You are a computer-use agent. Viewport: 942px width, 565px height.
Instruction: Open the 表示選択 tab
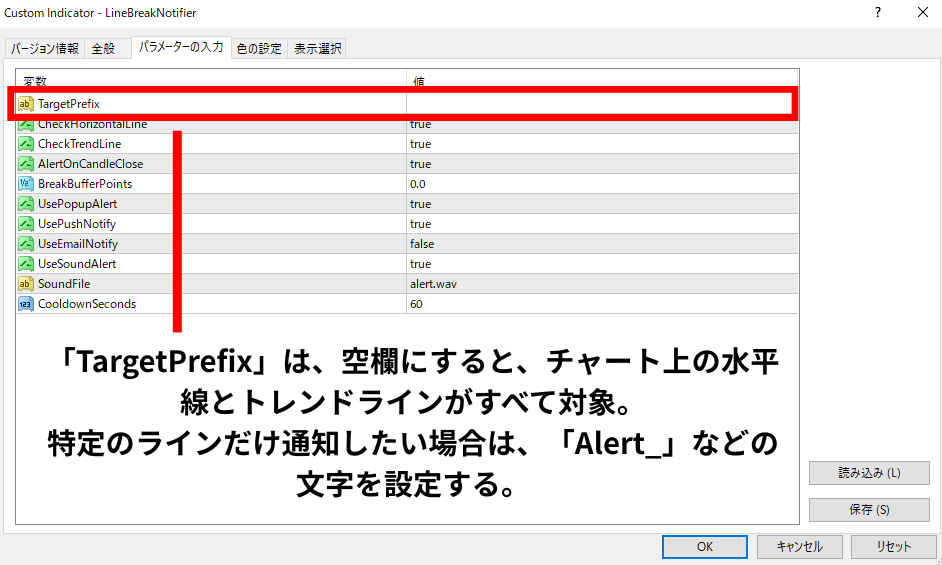317,48
